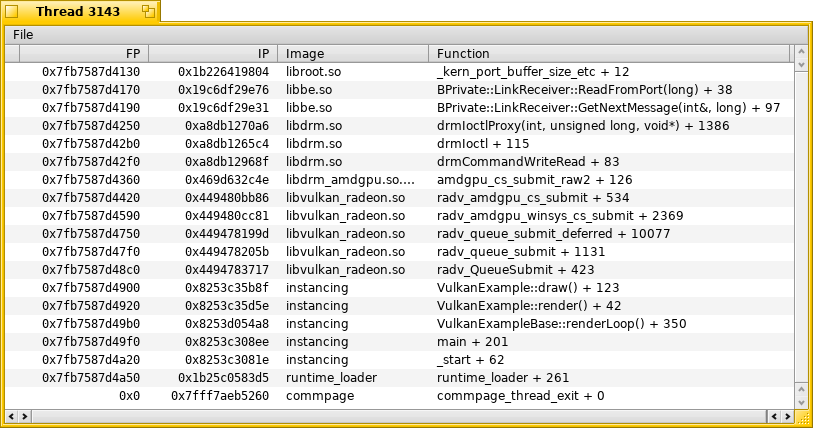Click IP value 0x7fff7aeb5260
This screenshot has width=813, height=428.
tap(220, 396)
